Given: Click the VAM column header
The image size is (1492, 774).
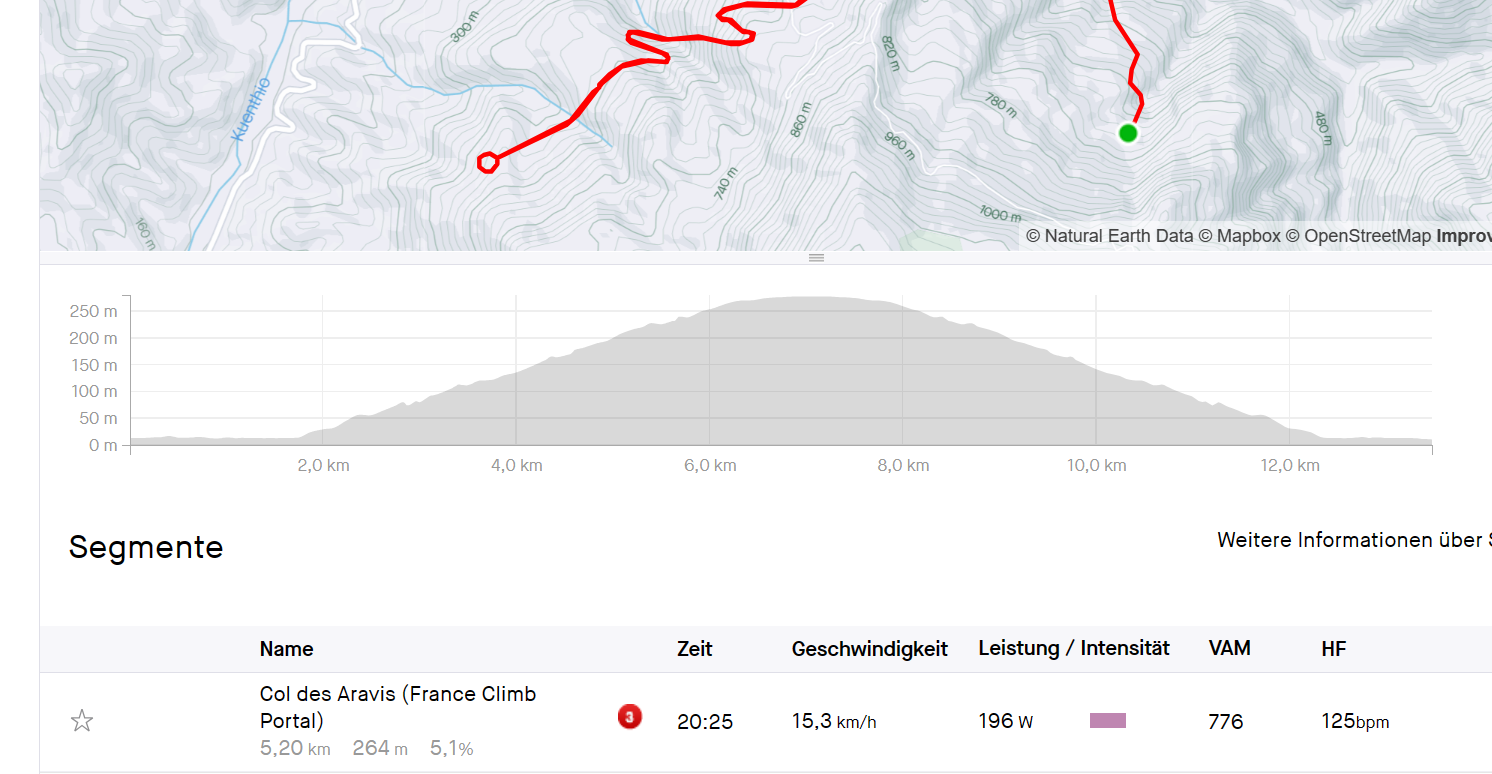Looking at the screenshot, I should coord(1229,649).
